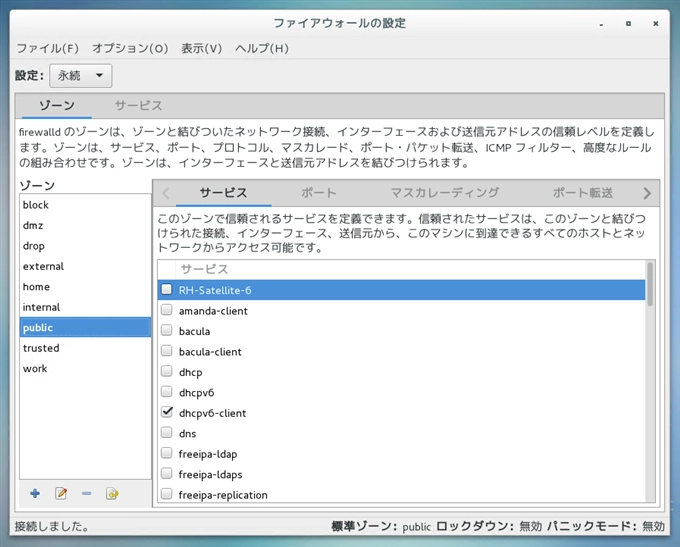Select the dmz zone
680x547 pixels.
pos(85,225)
